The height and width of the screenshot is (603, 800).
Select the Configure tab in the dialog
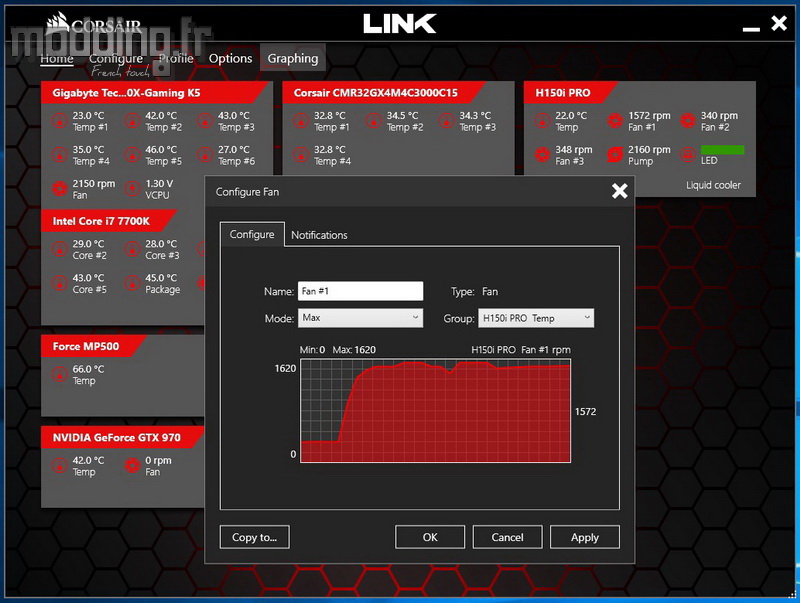coord(252,234)
